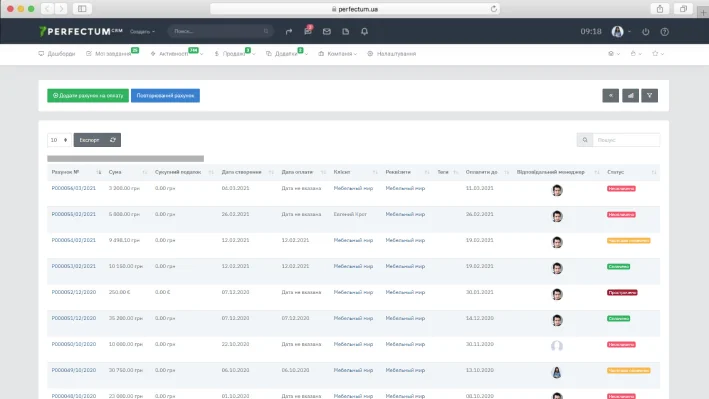Click the horizontal table scrollbar
The height and width of the screenshot is (399, 709).
pos(126,158)
